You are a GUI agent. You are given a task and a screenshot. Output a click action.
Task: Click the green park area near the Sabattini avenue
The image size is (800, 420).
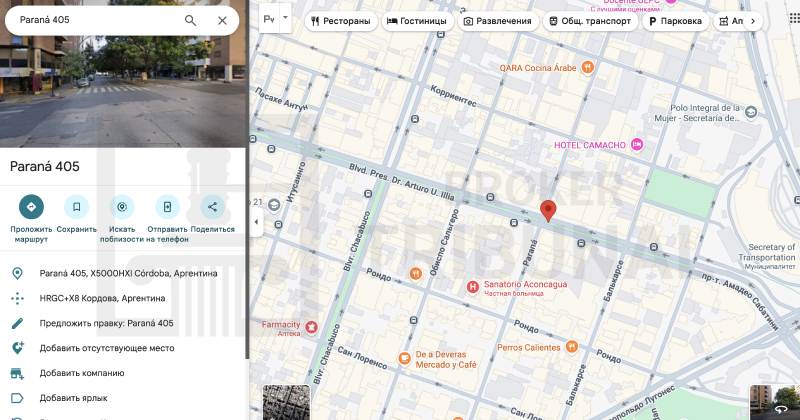point(680,193)
